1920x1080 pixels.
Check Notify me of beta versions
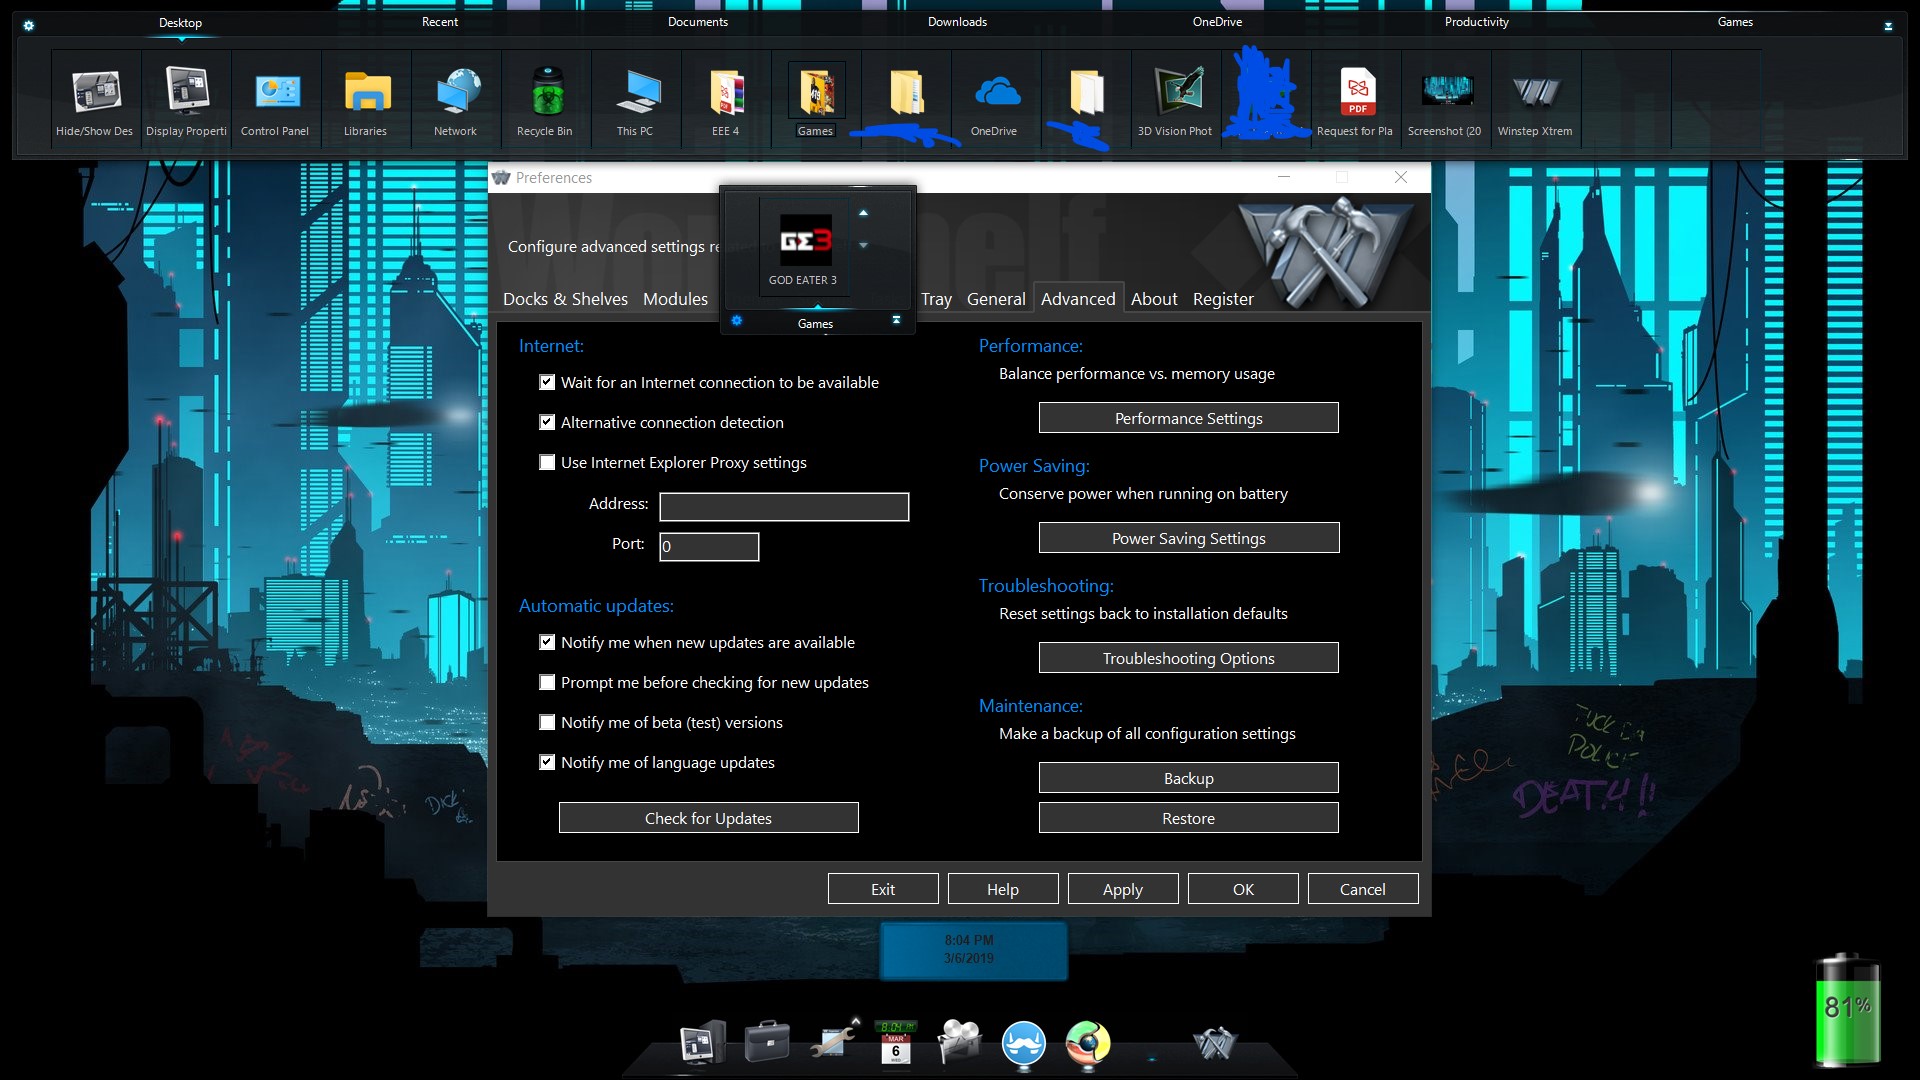547,722
